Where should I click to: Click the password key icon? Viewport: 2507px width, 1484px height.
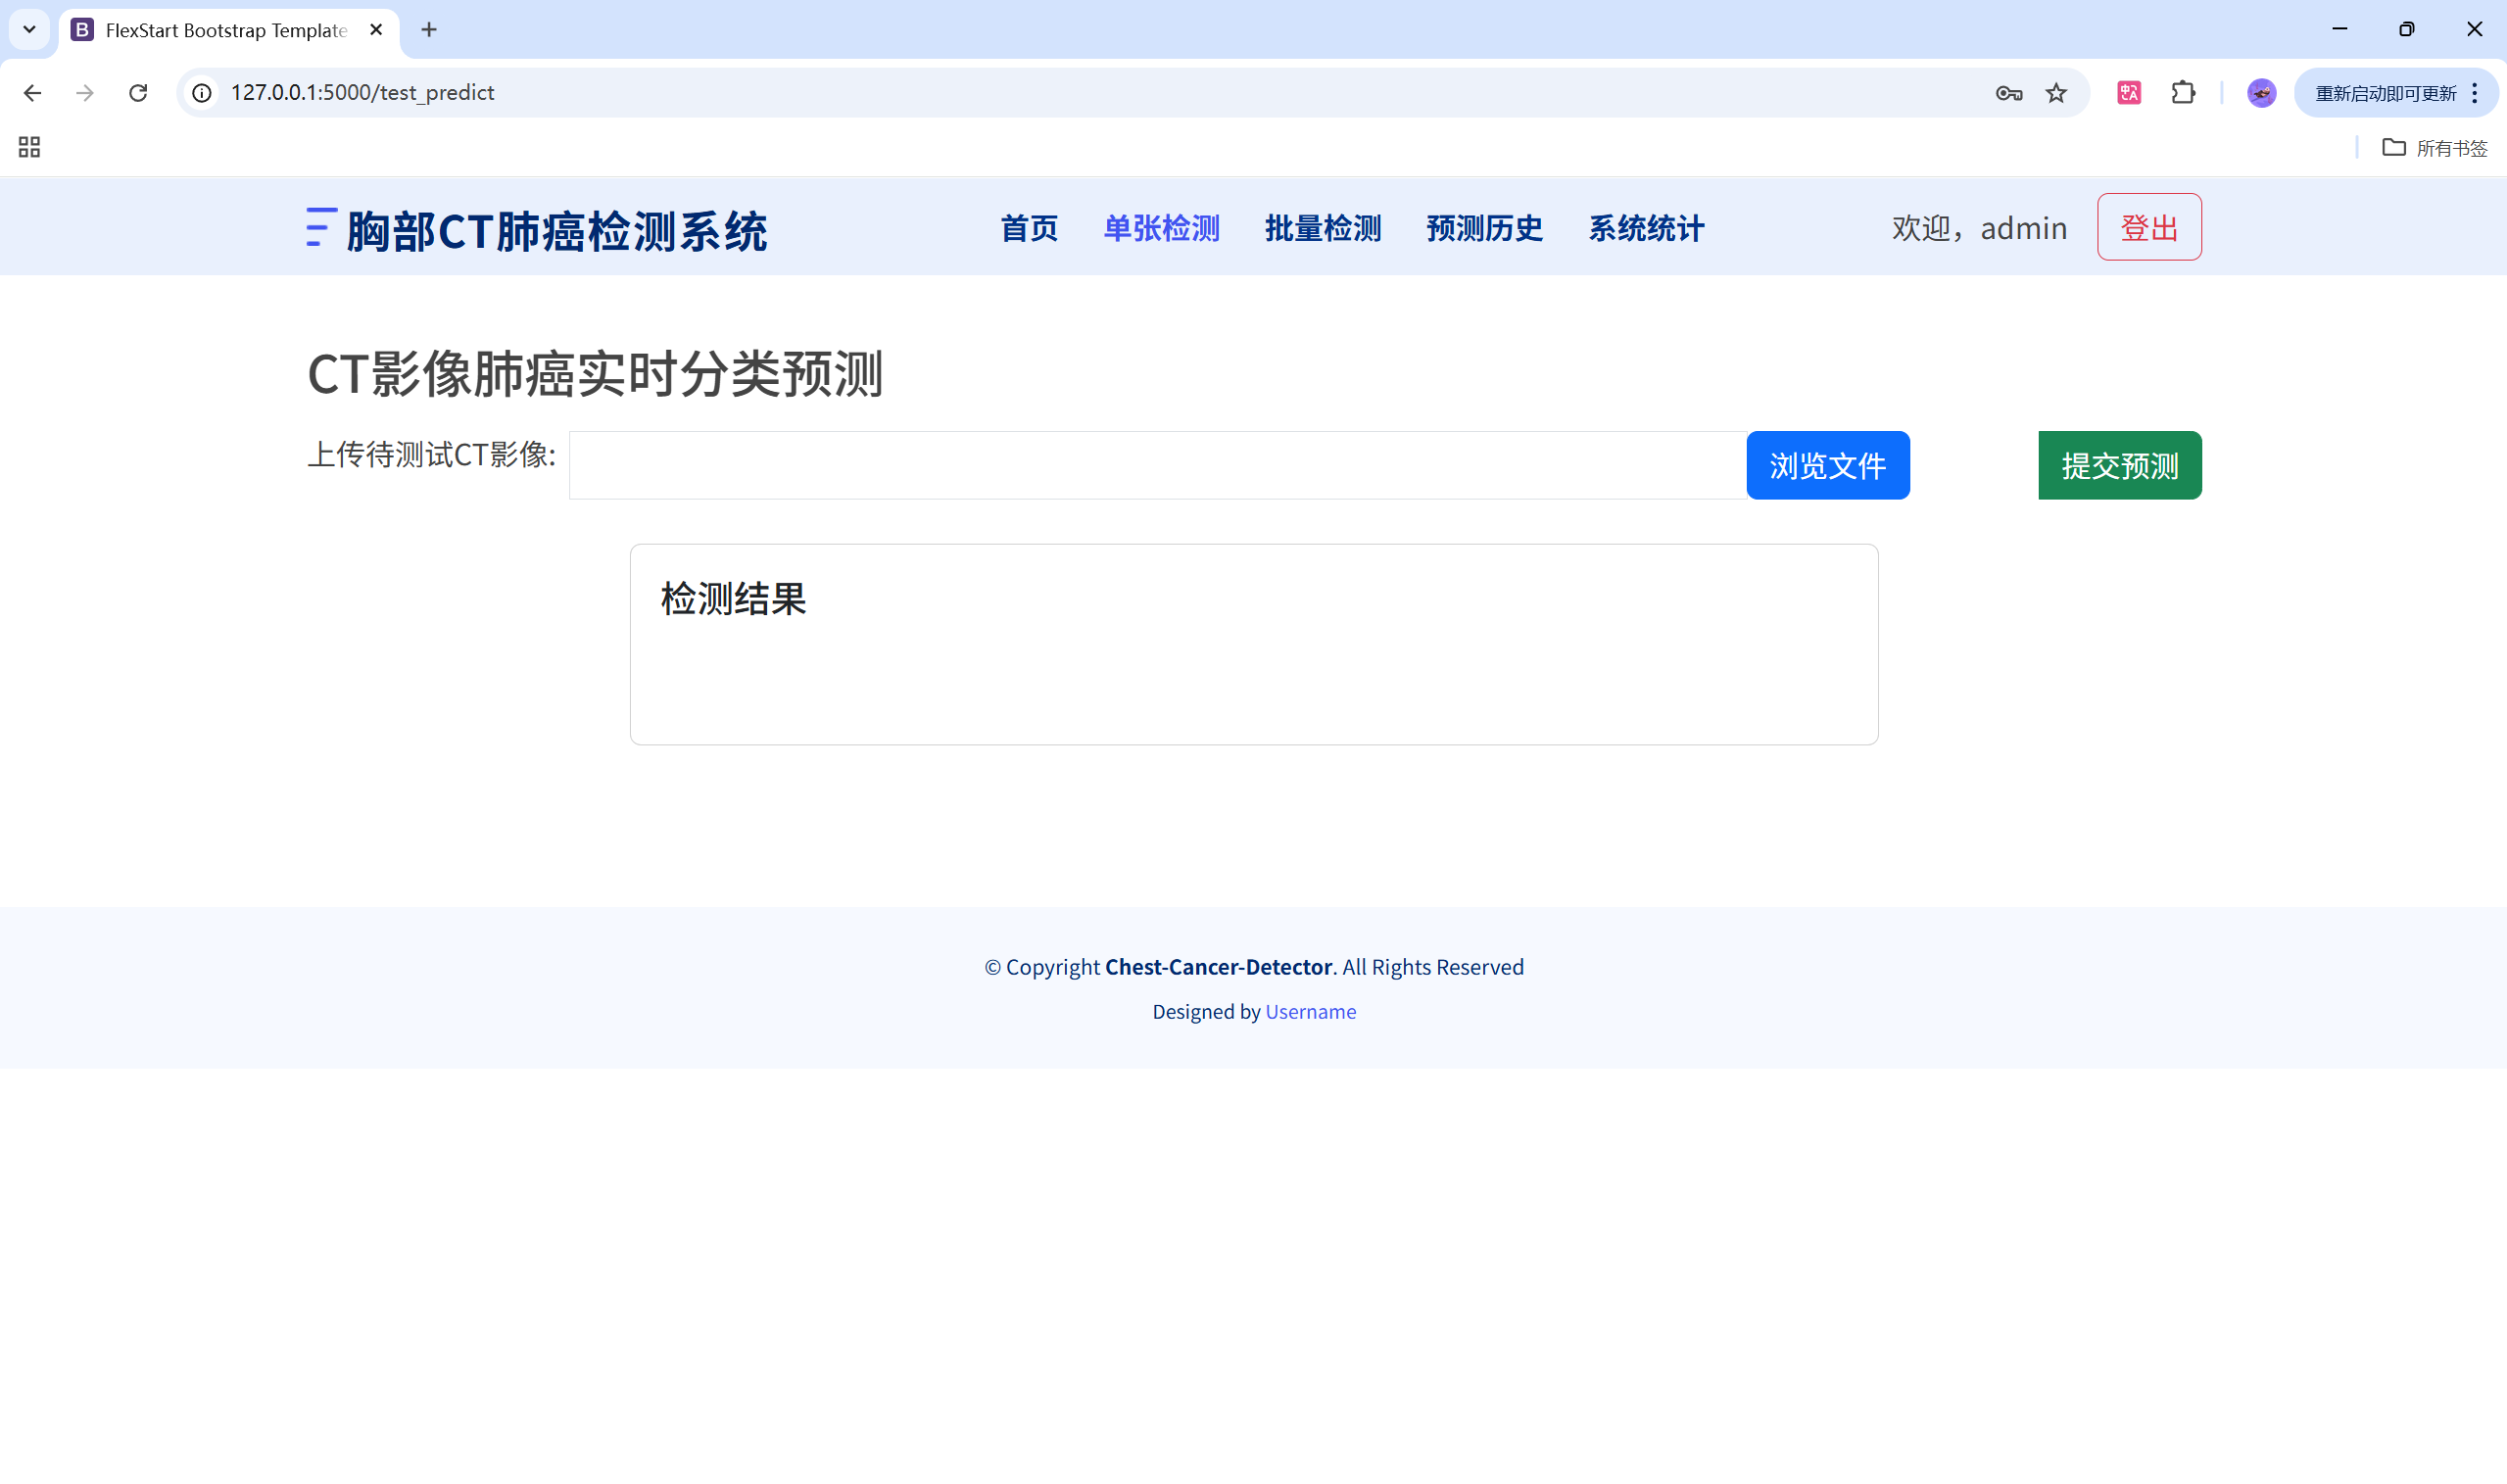[2008, 93]
